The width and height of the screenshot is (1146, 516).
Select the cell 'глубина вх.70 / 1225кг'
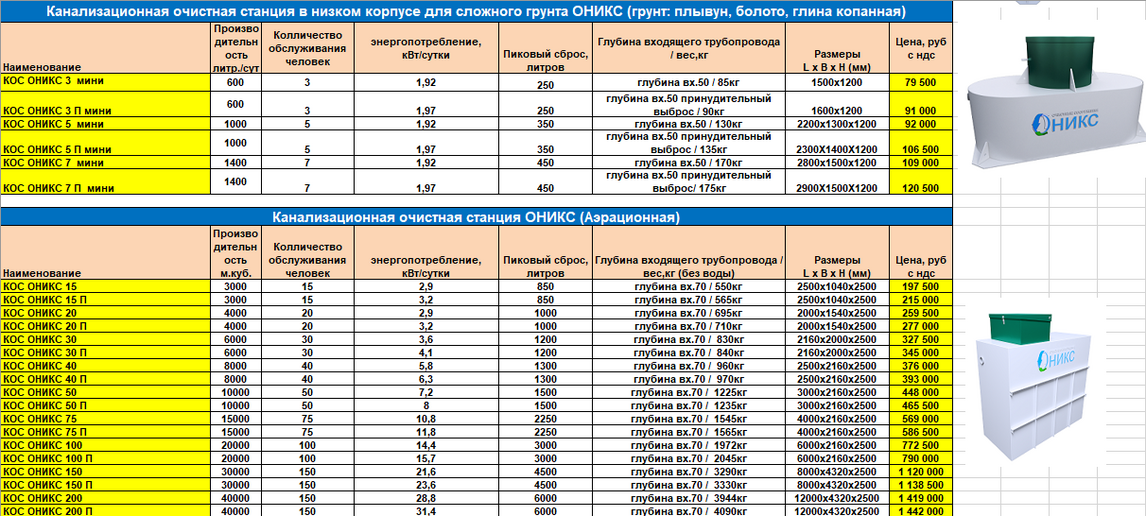coord(689,392)
